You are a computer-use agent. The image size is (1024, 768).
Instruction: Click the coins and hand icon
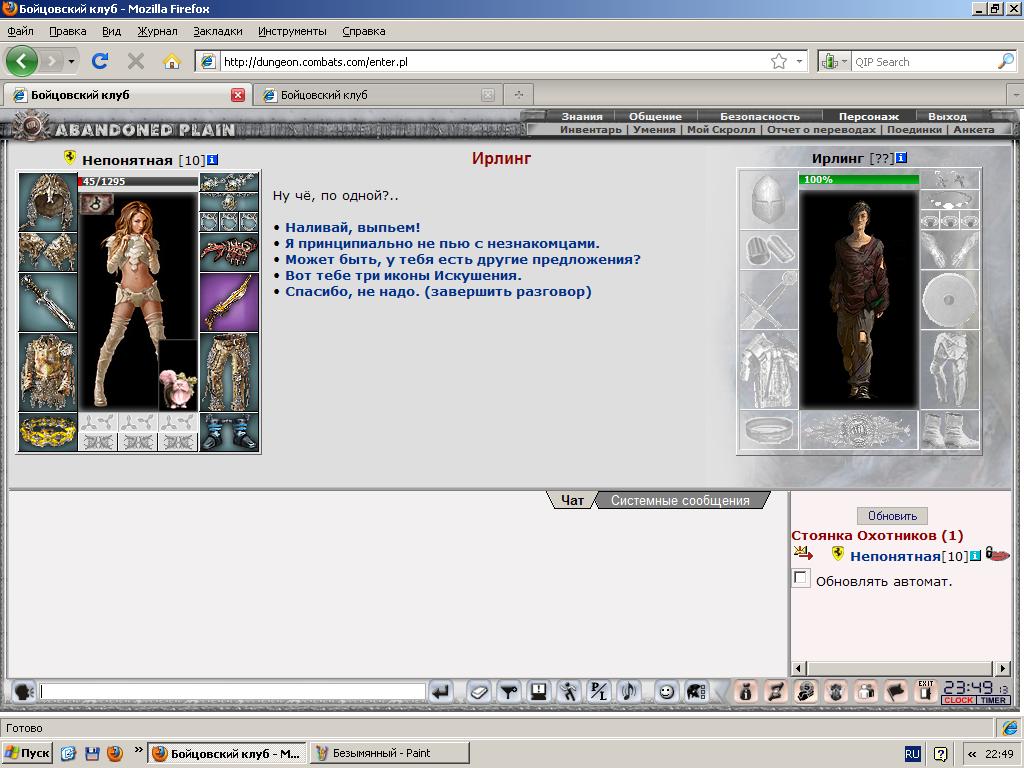point(806,691)
